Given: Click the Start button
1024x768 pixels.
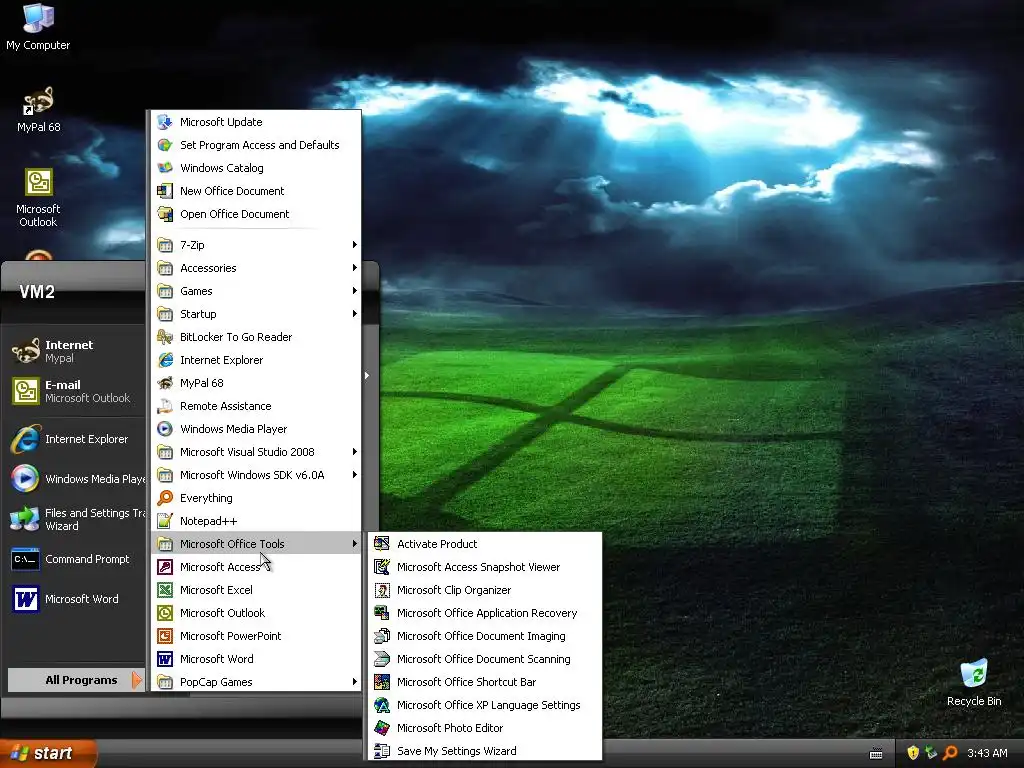Looking at the screenshot, I should pyautogui.click(x=48, y=754).
